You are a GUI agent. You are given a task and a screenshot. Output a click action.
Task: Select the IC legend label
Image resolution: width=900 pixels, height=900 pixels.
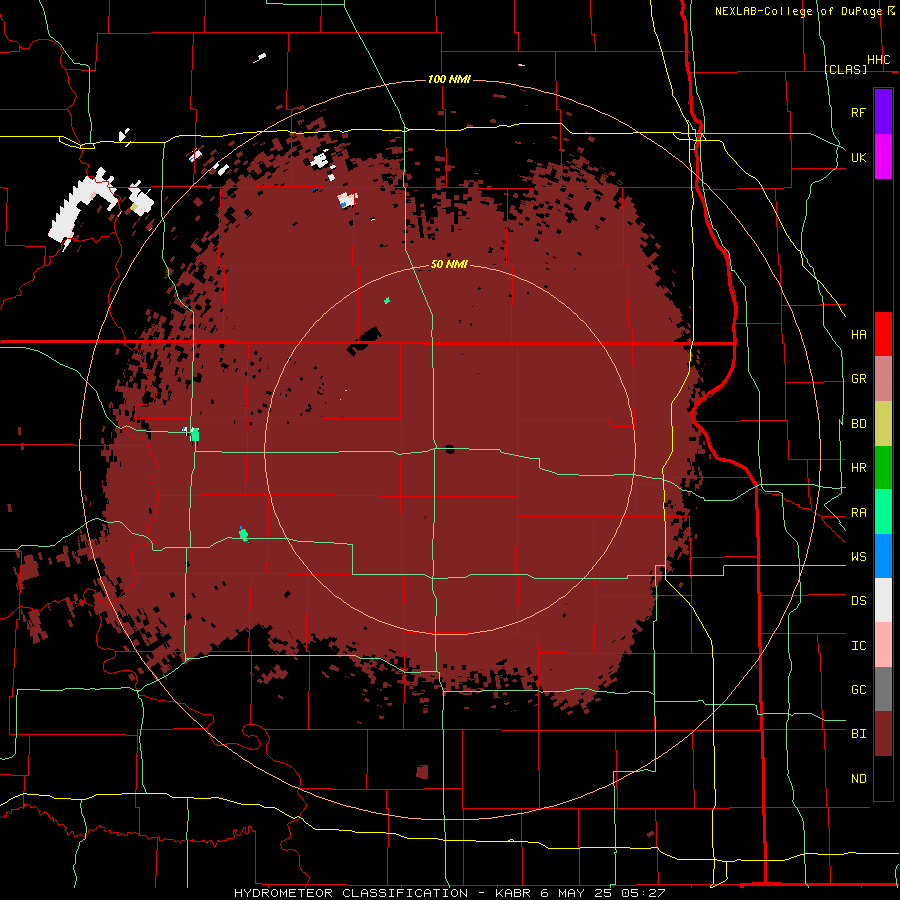pyautogui.click(x=858, y=646)
